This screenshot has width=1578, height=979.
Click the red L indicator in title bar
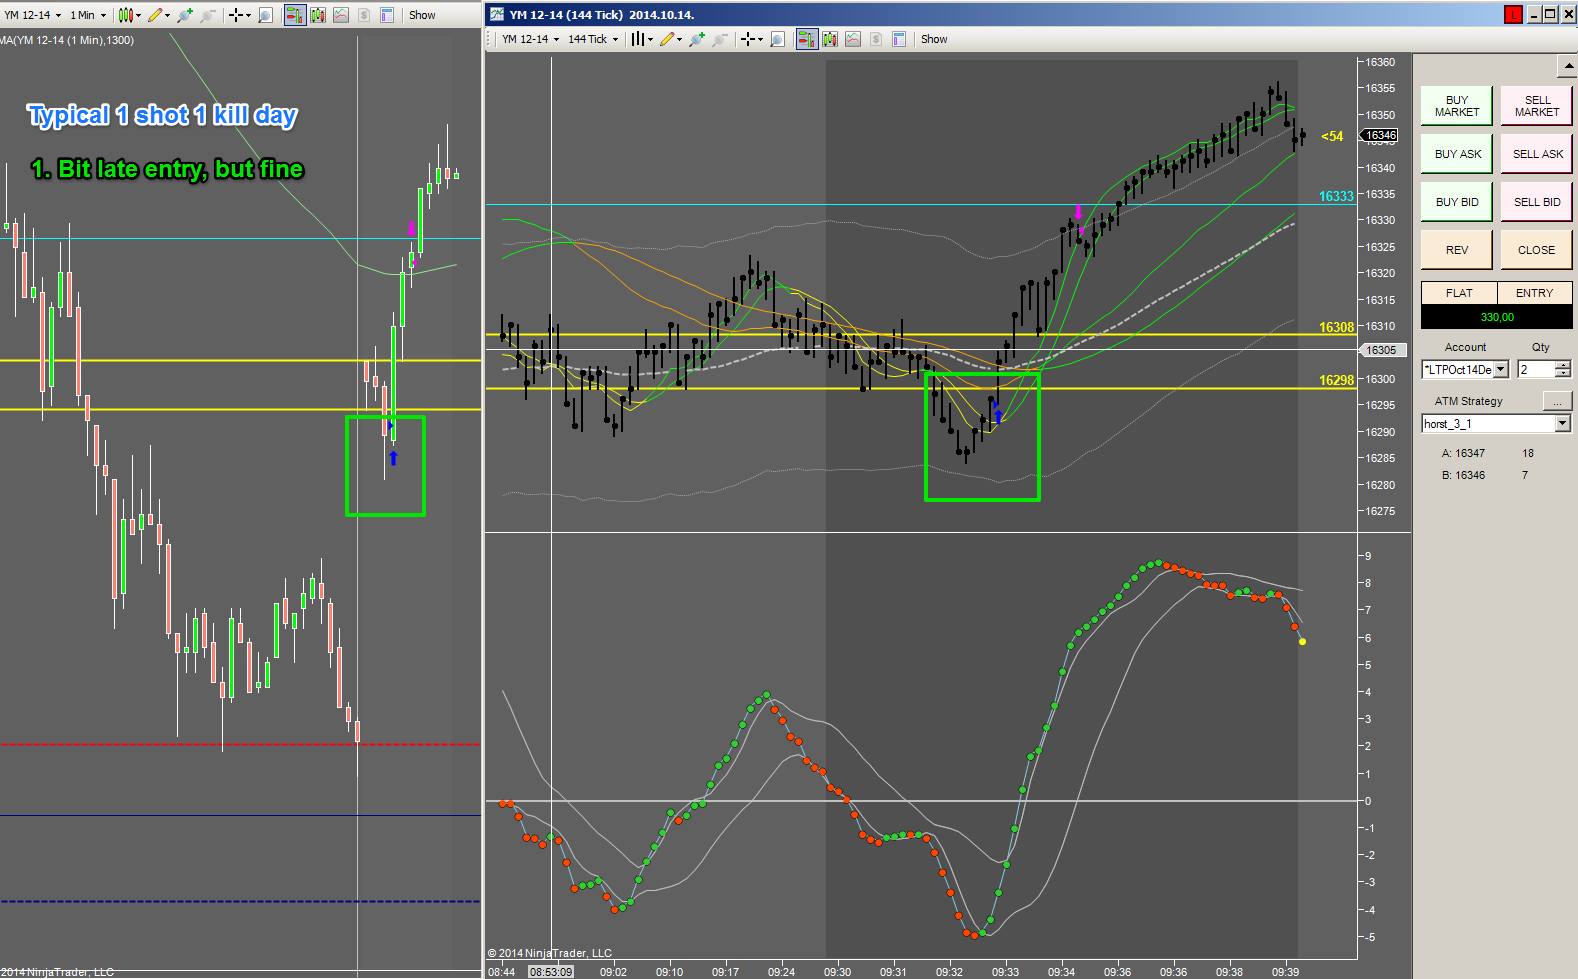1513,14
